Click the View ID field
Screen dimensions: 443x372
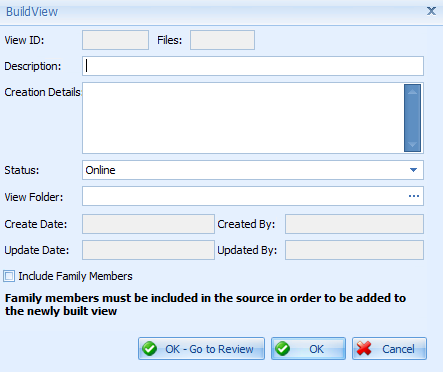115,40
